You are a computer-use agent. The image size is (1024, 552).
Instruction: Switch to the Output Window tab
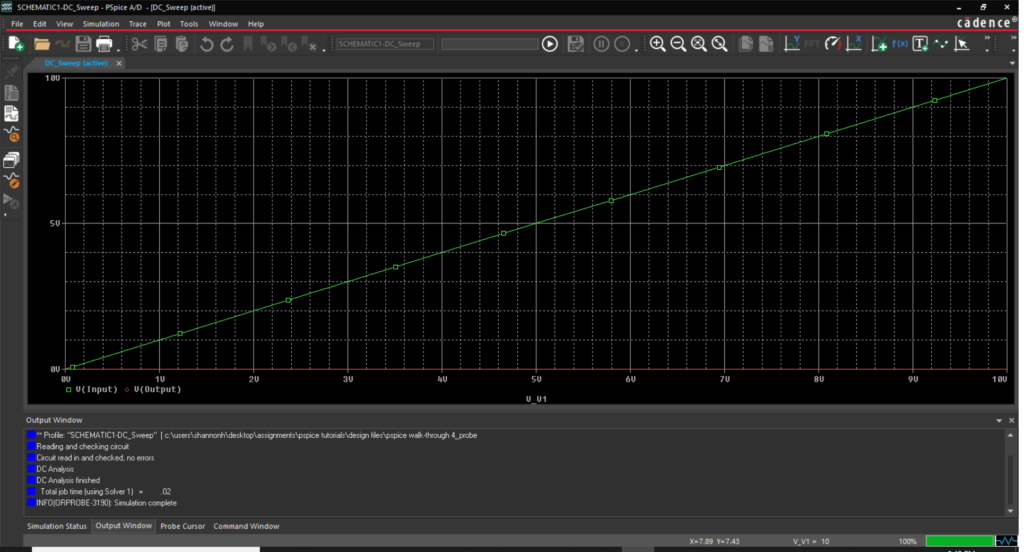123,525
